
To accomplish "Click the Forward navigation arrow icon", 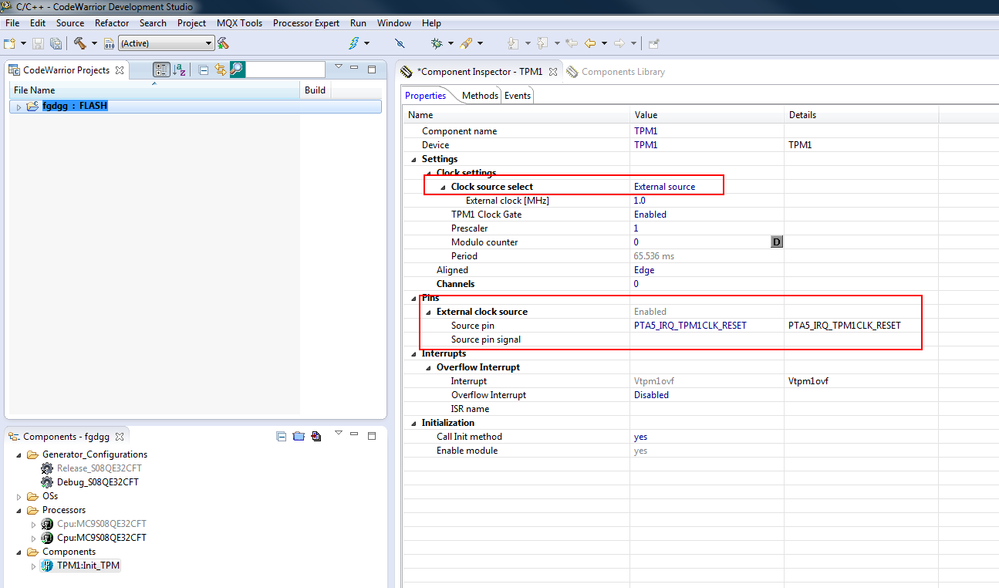I will point(619,43).
